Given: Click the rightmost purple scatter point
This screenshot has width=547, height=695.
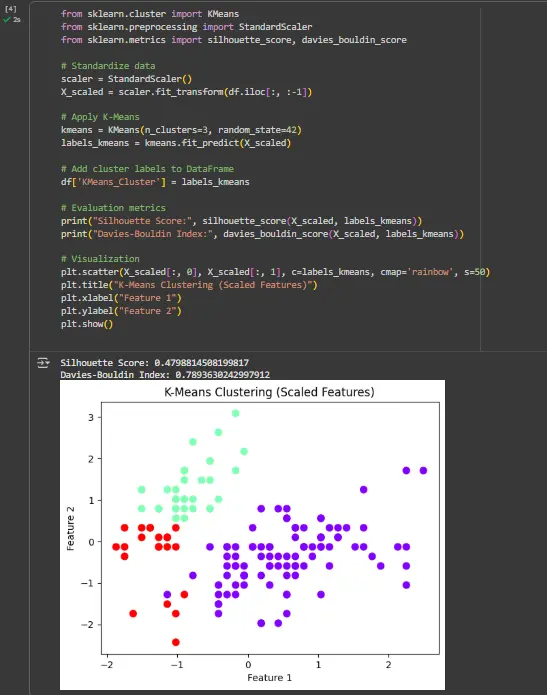Looking at the screenshot, I should tap(423, 470).
